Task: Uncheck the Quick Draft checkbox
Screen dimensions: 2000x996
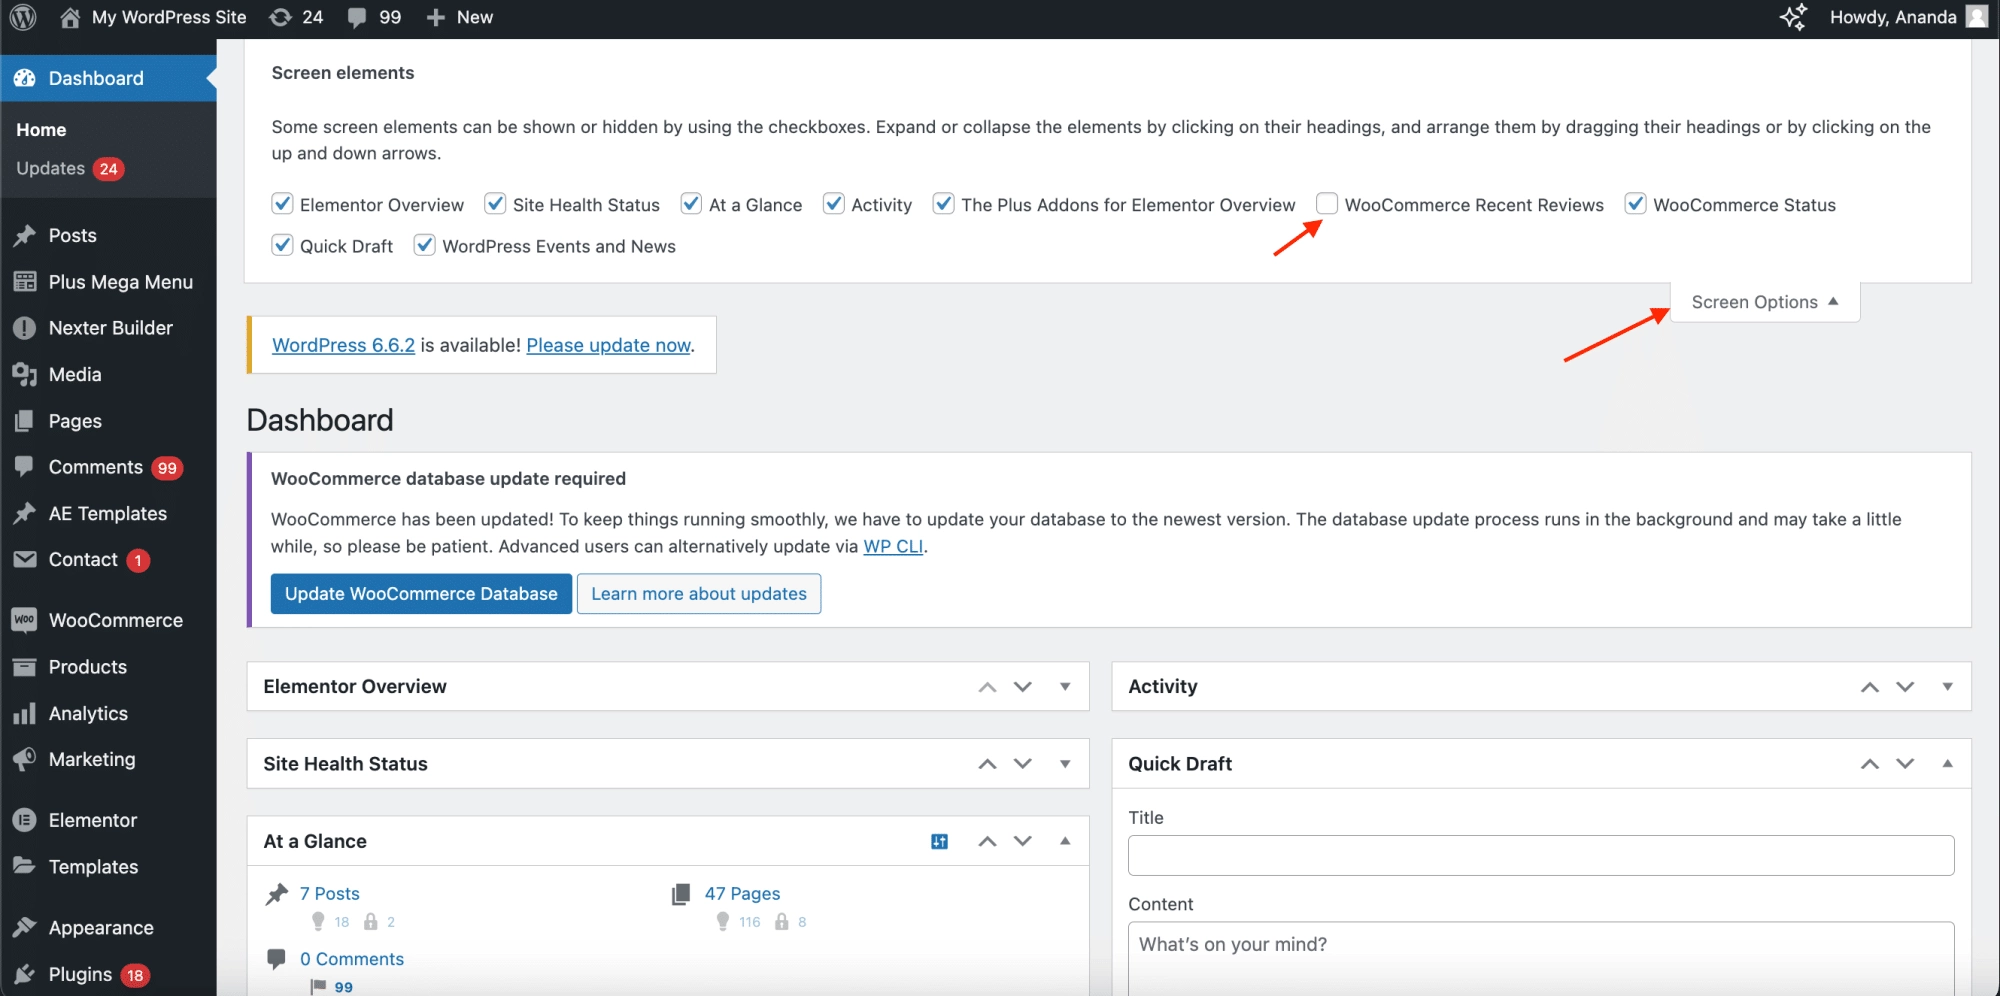Action: [282, 245]
